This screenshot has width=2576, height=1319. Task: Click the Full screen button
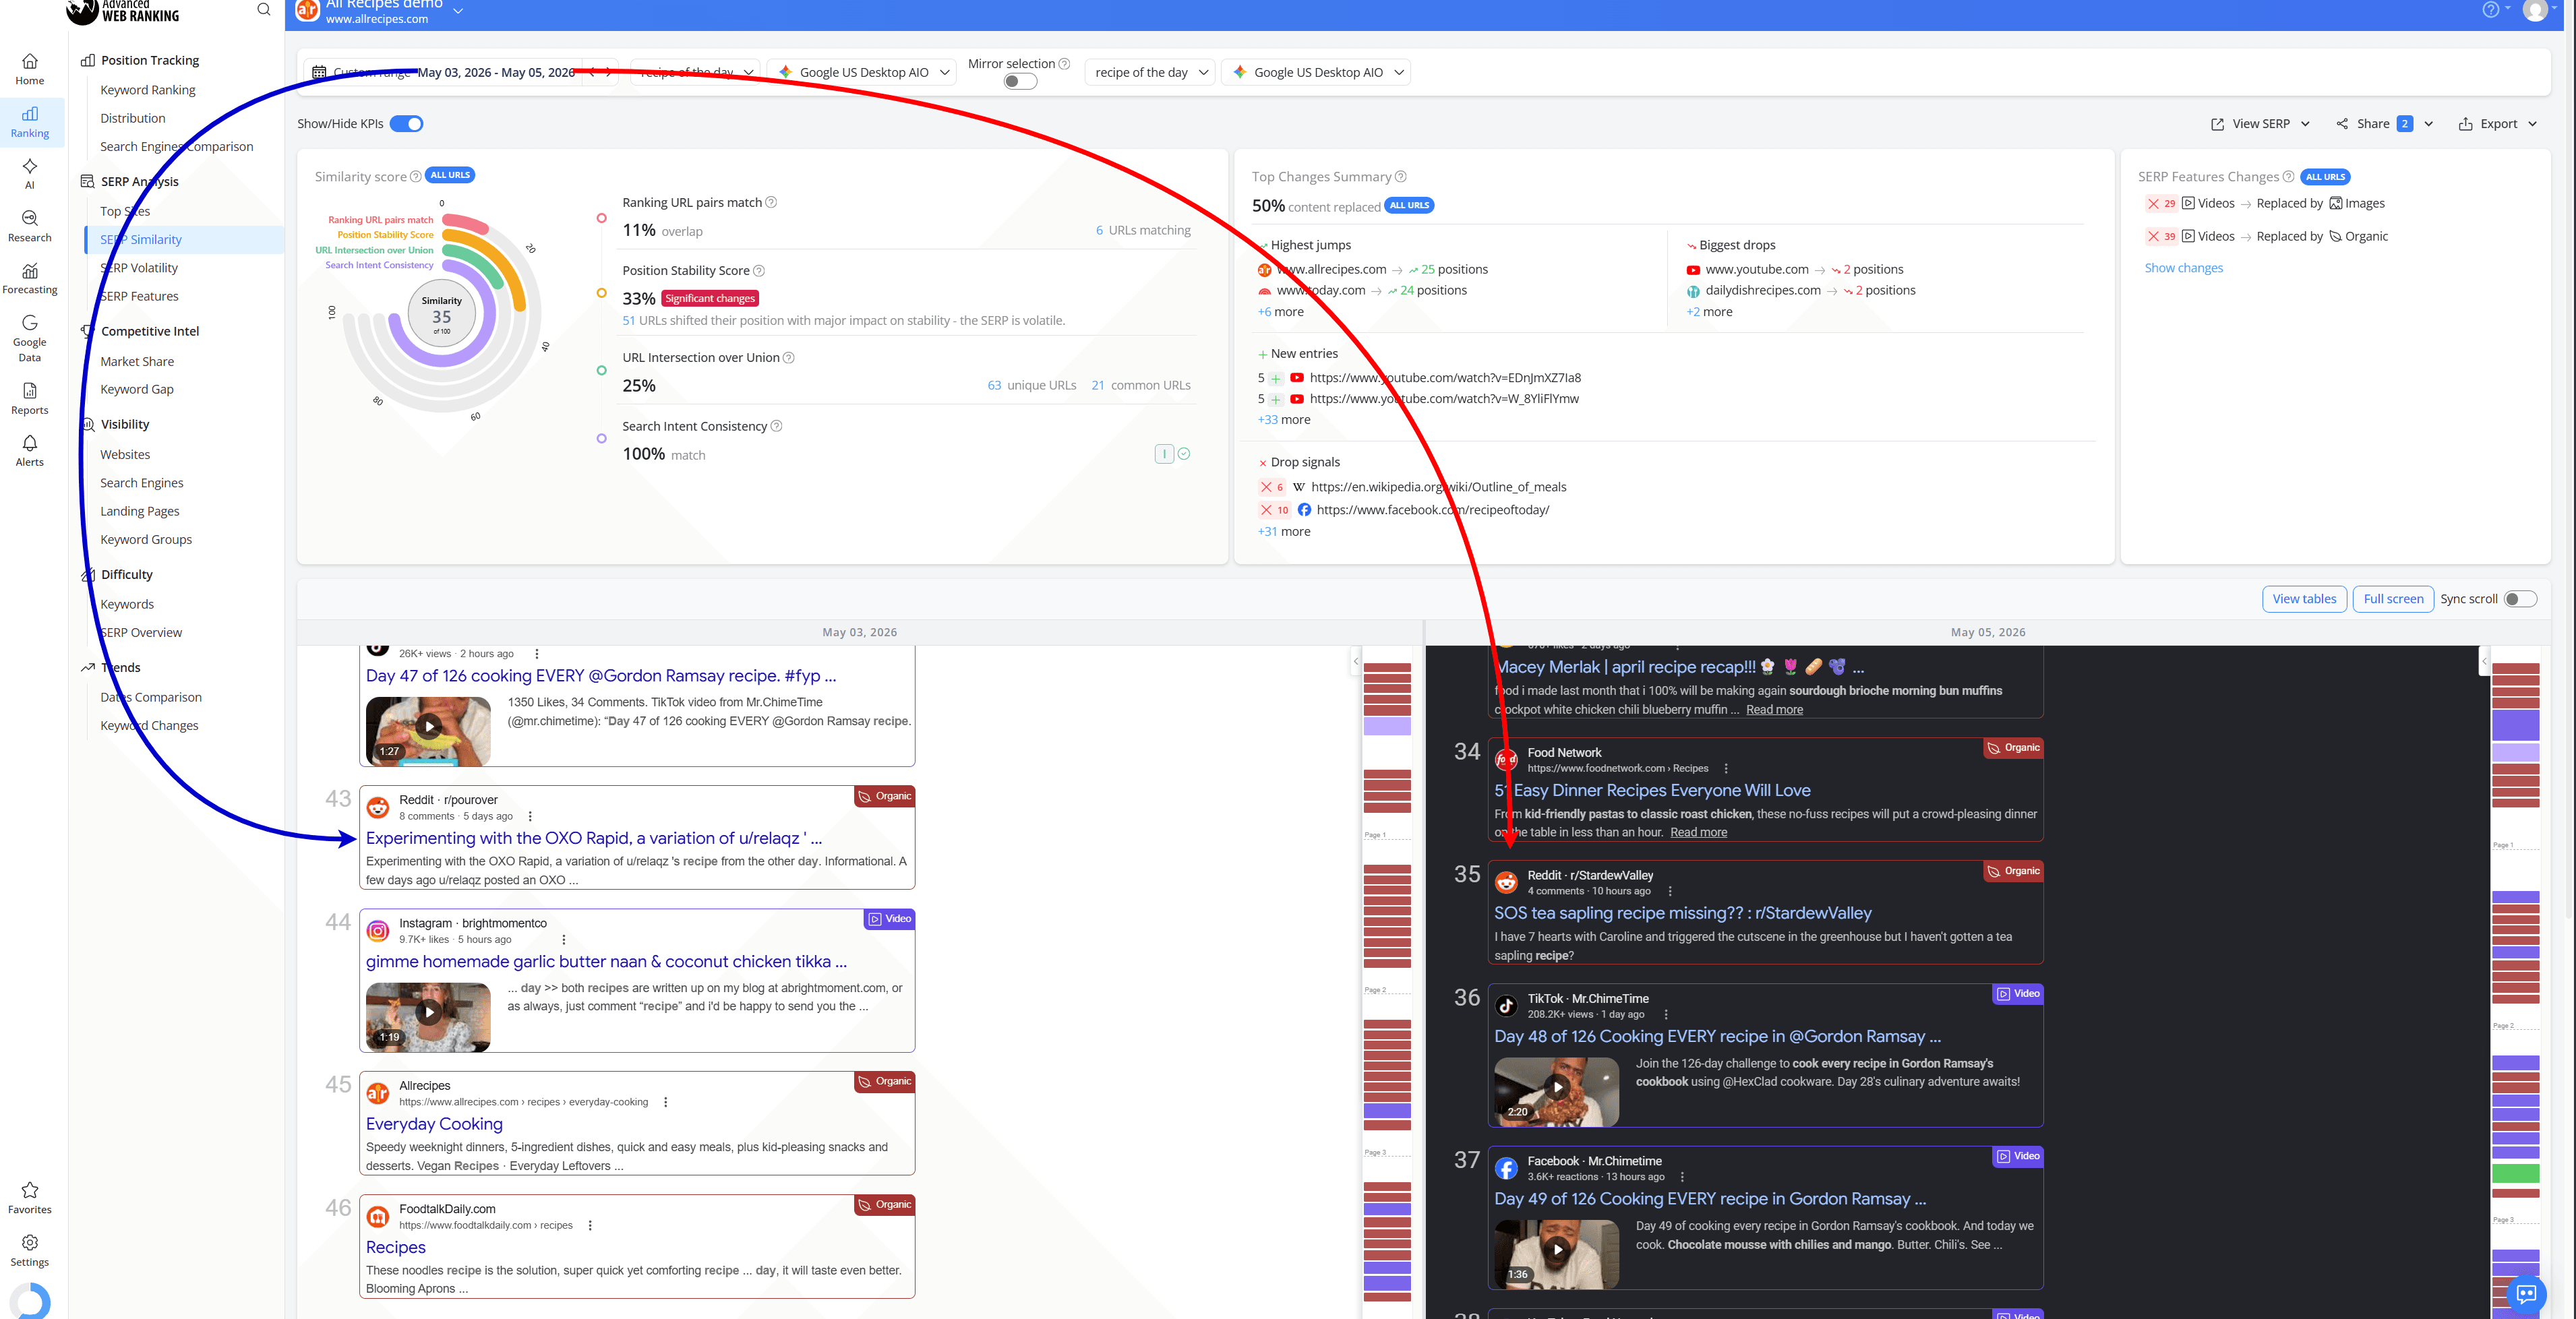tap(2393, 599)
